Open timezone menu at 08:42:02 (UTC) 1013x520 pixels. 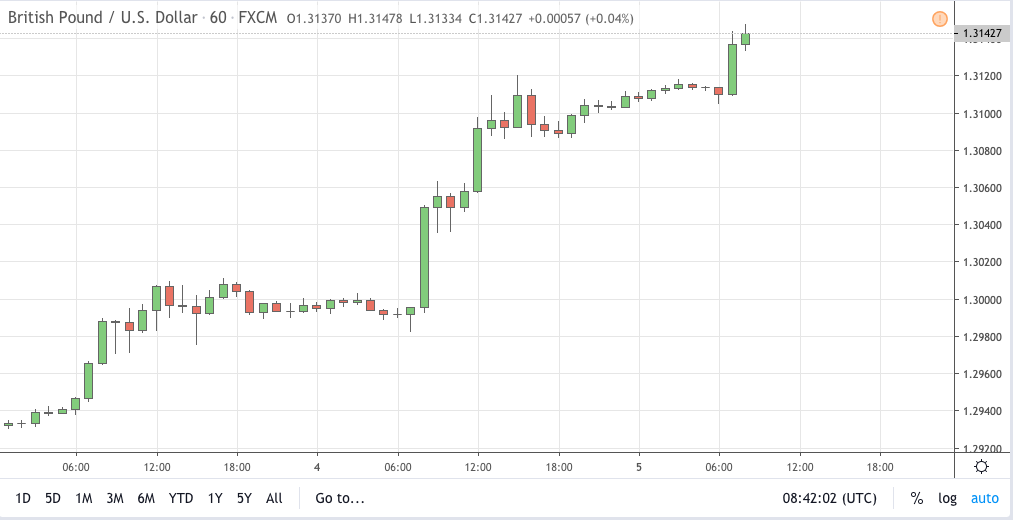pyautogui.click(x=830, y=498)
